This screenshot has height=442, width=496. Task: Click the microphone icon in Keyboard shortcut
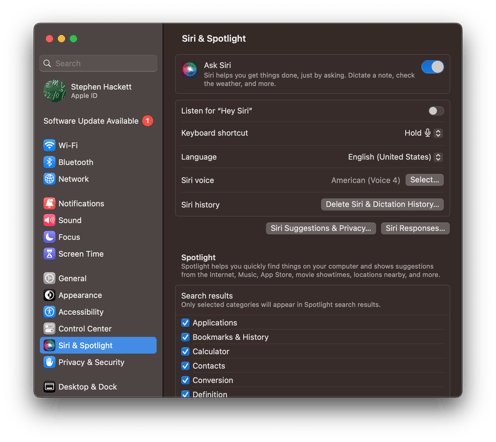click(428, 133)
